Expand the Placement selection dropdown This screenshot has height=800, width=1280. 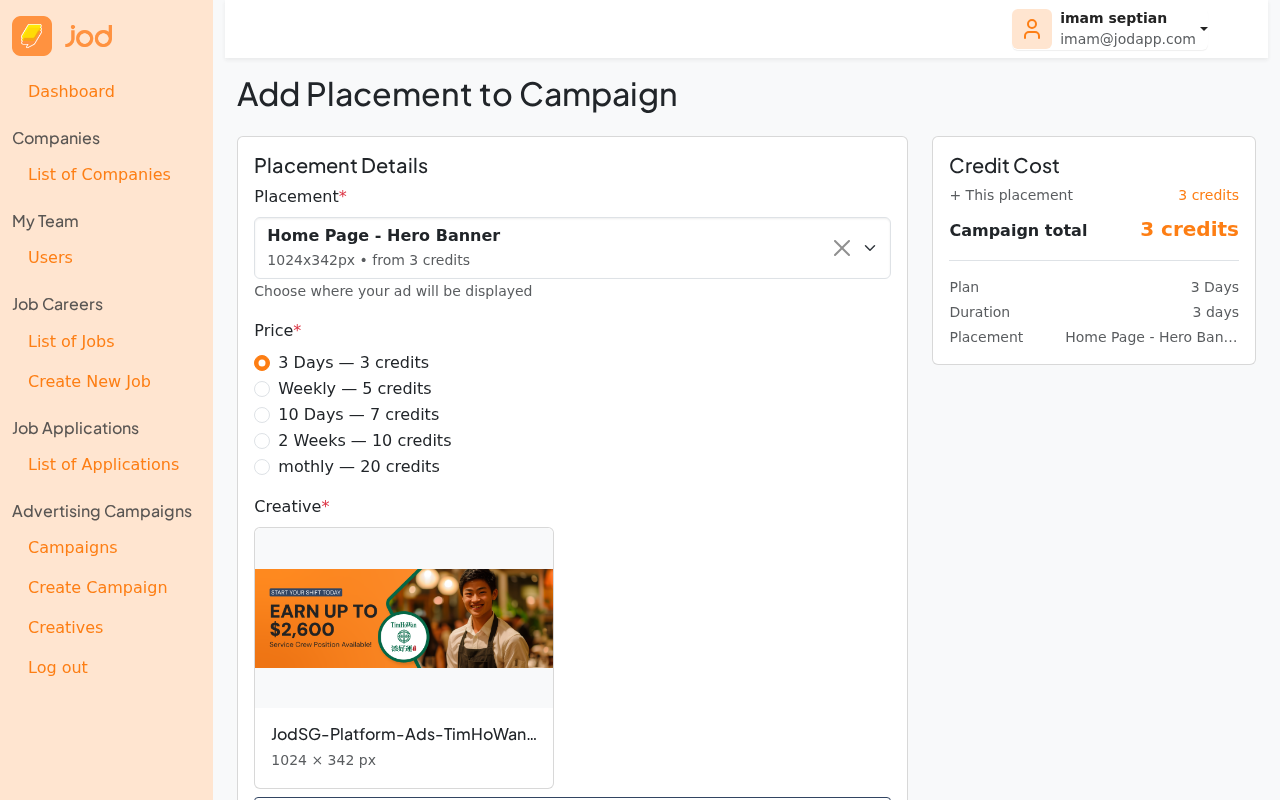[x=867, y=246]
